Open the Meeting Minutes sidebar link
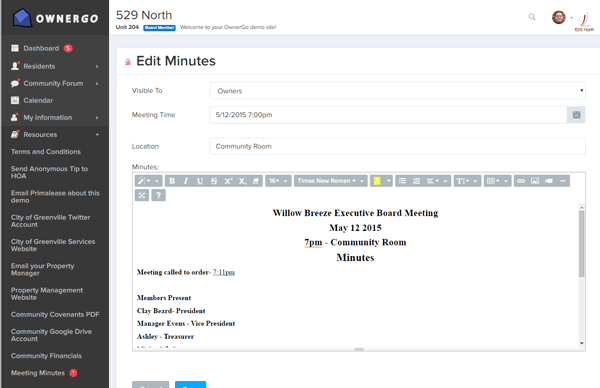 tap(38, 373)
